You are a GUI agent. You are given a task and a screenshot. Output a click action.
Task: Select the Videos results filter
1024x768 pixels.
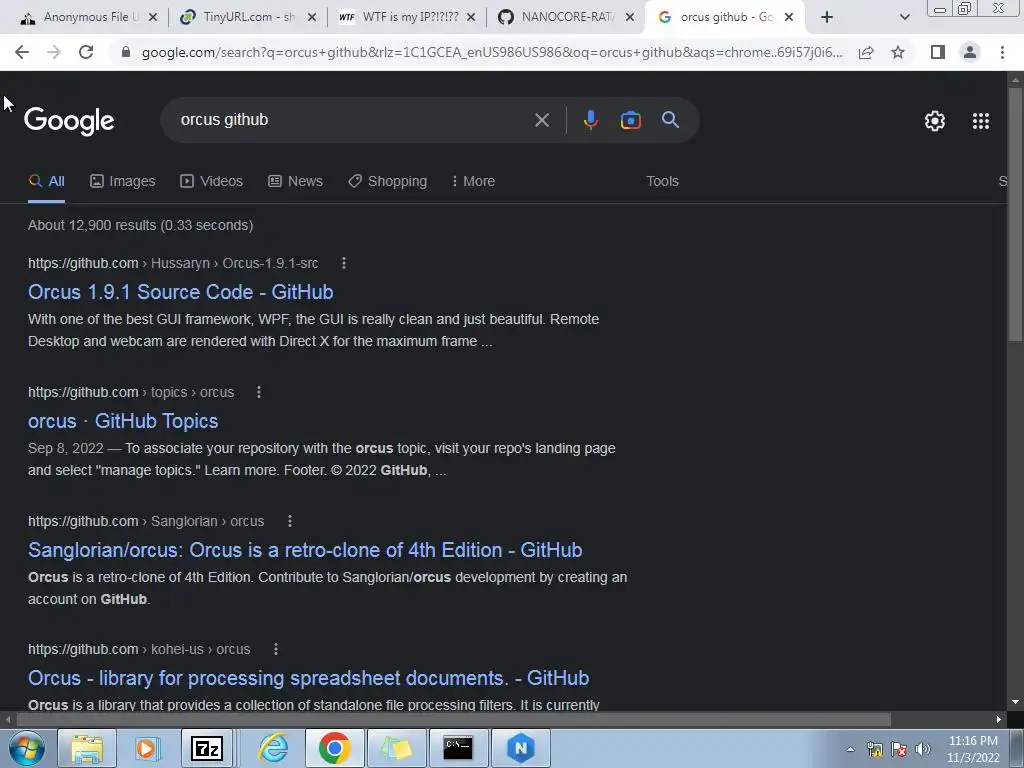(x=211, y=182)
